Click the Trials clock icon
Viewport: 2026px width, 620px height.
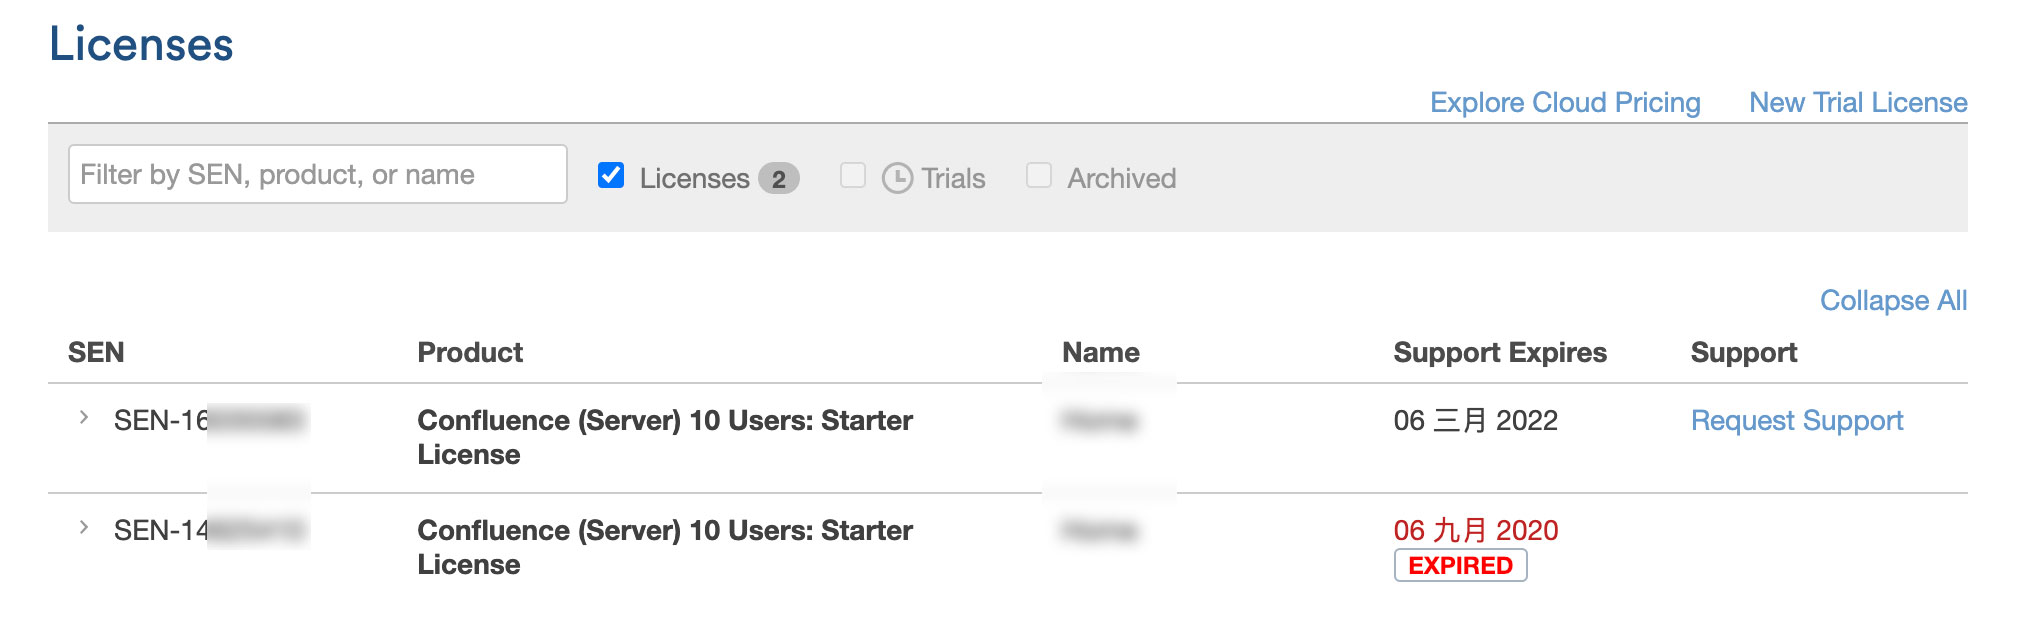(x=897, y=178)
